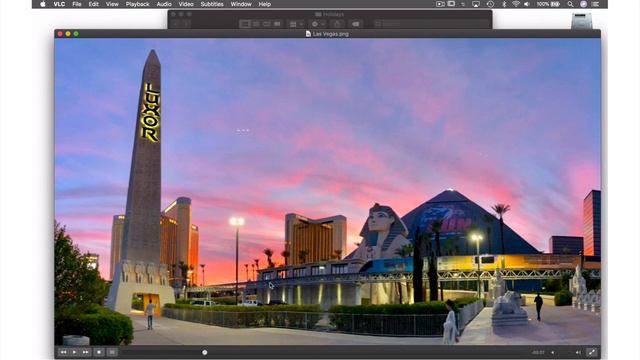Click the playback position slider knob

204,352
